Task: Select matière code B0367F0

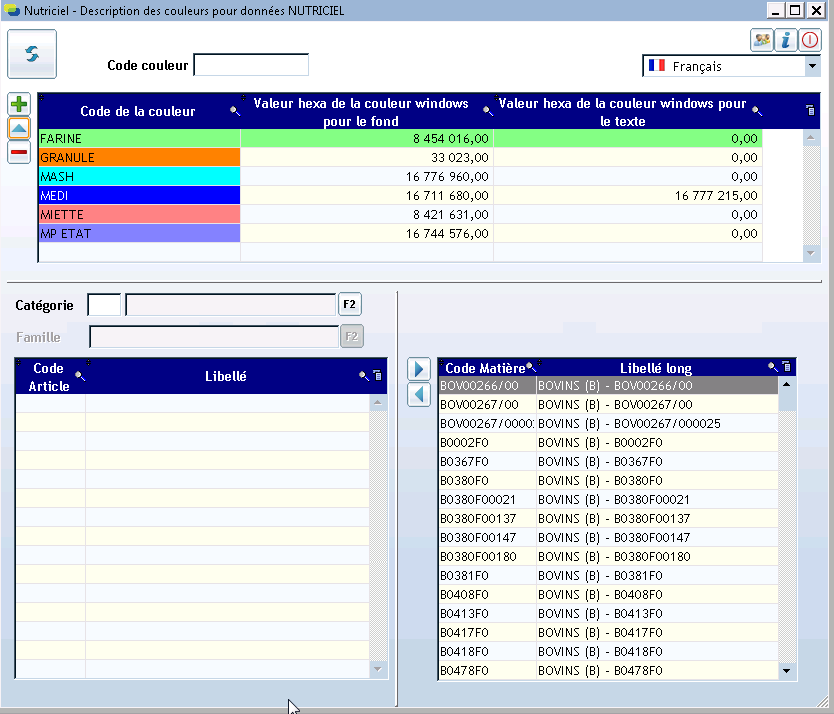Action: (x=464, y=462)
